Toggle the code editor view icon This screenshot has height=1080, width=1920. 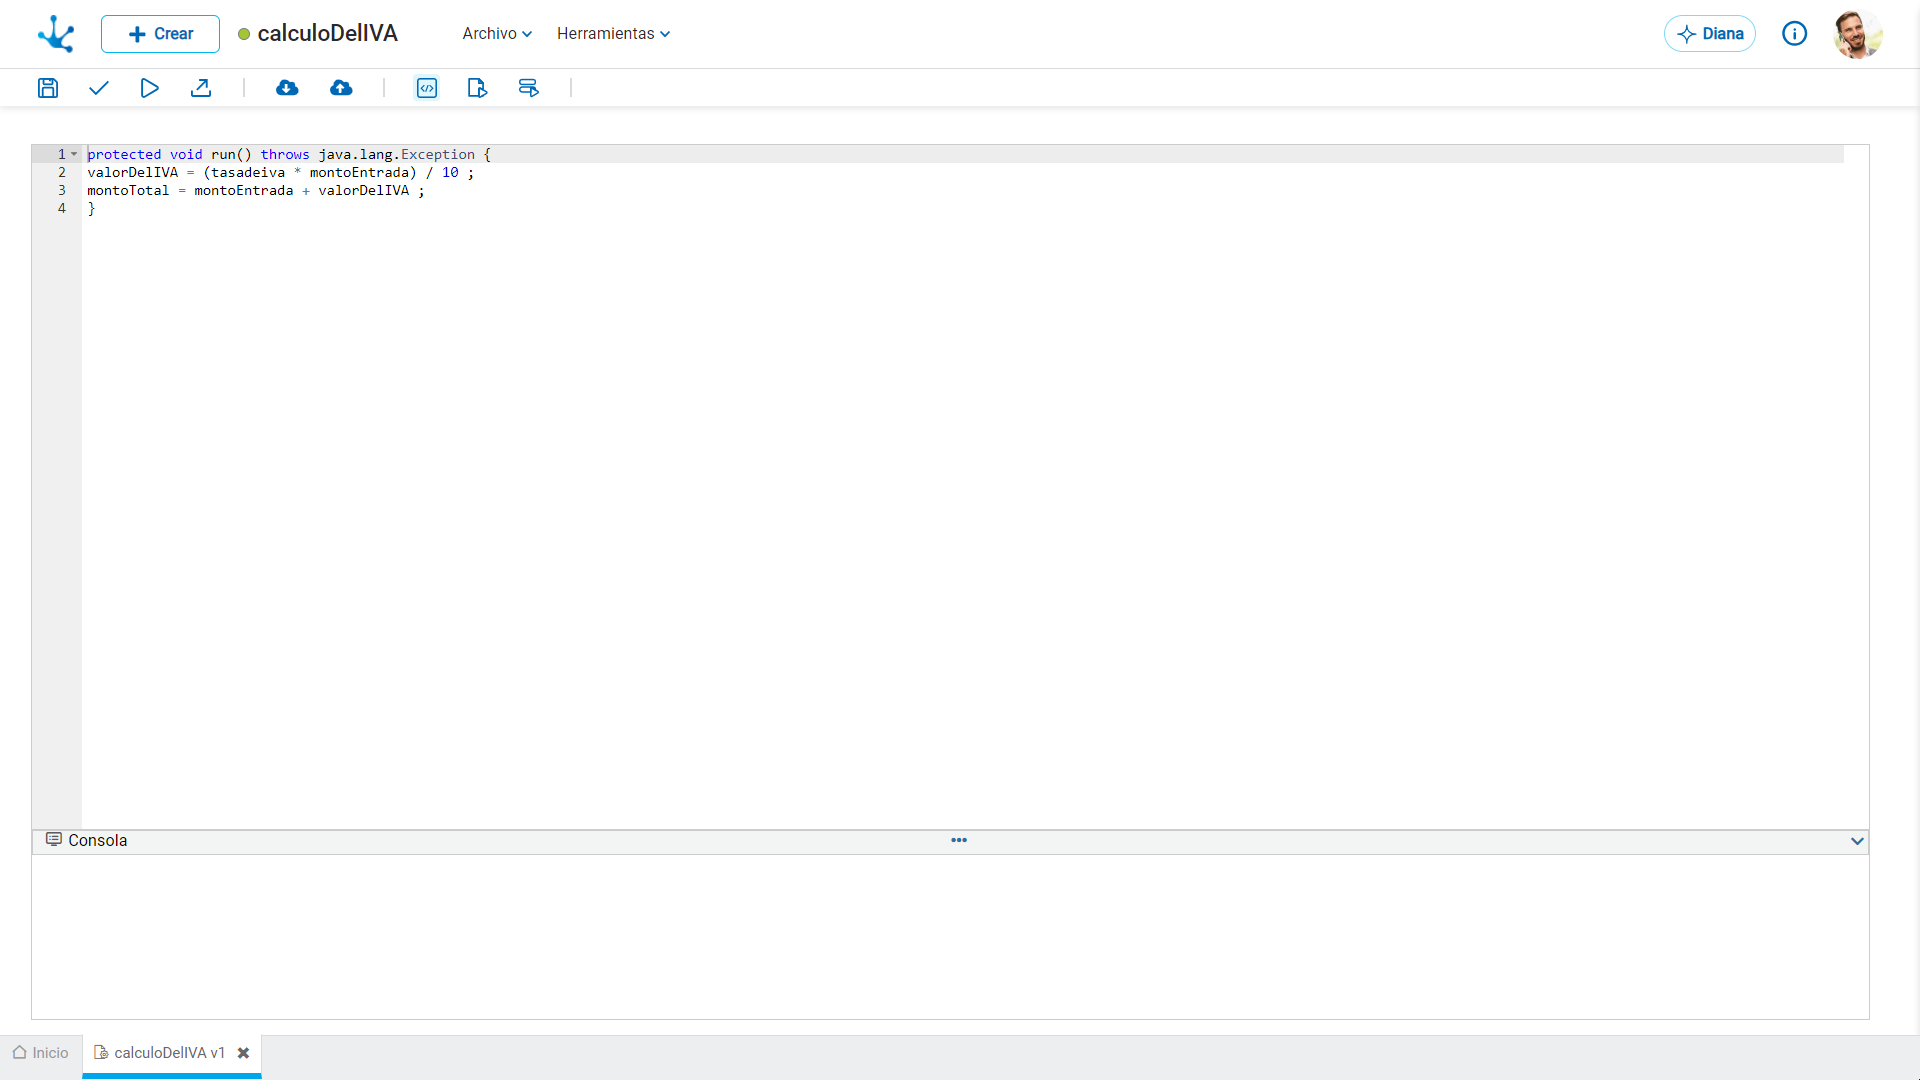(427, 88)
